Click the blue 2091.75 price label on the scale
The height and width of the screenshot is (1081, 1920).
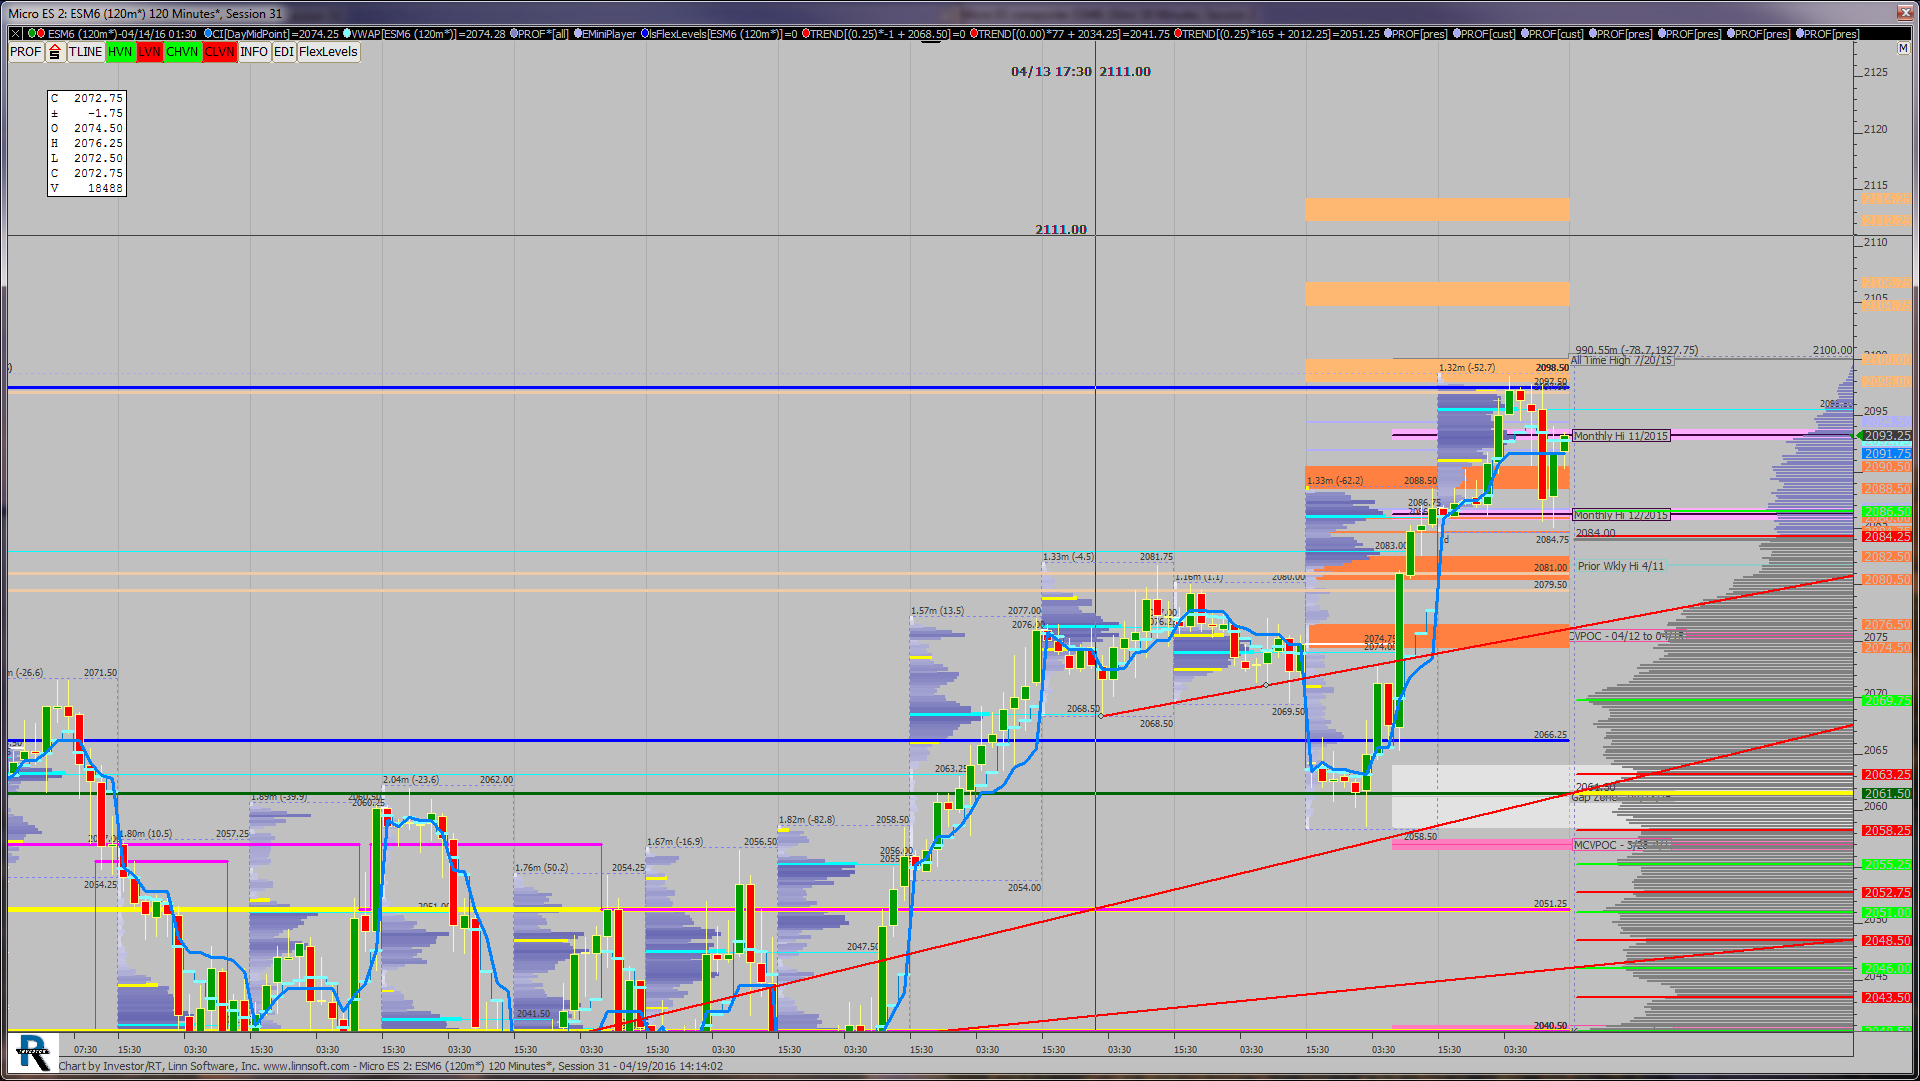coord(1887,454)
